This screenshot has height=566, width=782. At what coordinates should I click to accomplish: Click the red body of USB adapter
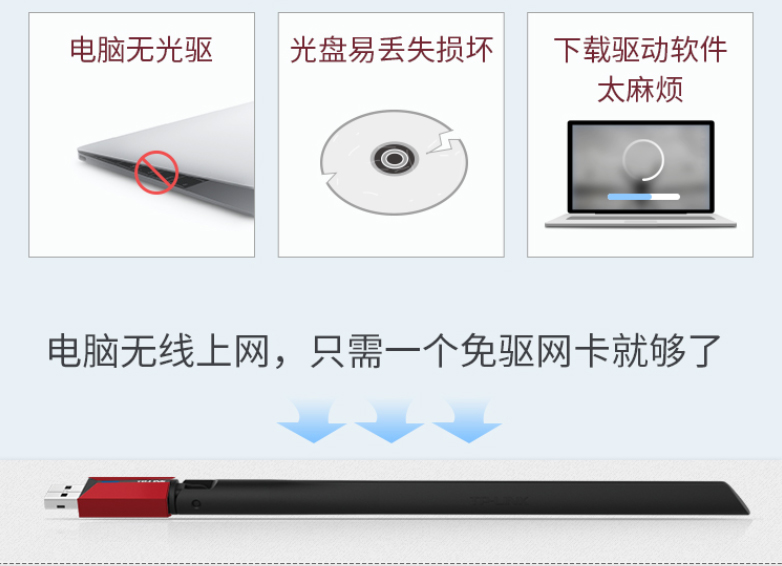(127, 497)
